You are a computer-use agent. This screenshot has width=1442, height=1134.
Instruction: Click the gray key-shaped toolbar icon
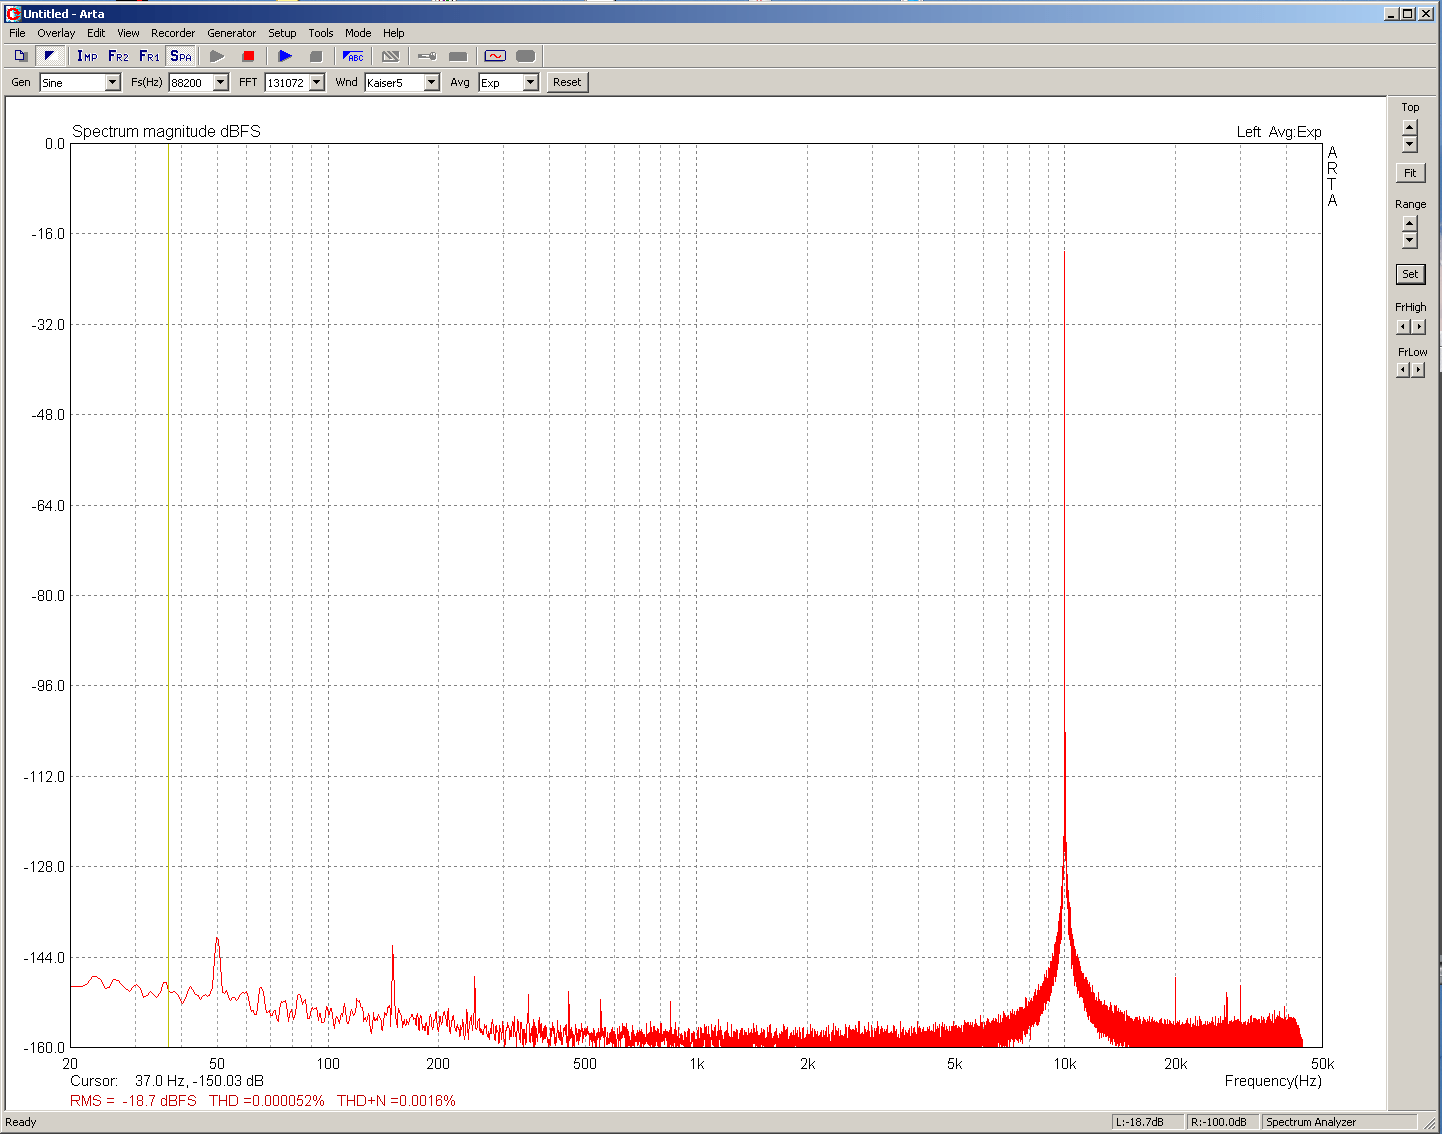(x=427, y=56)
